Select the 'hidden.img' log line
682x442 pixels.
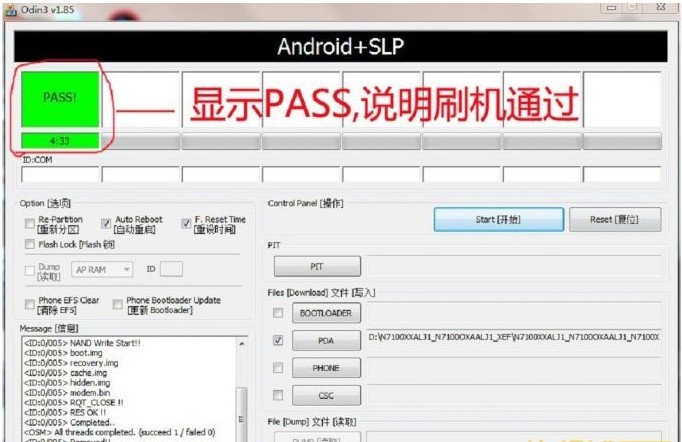tap(67, 382)
